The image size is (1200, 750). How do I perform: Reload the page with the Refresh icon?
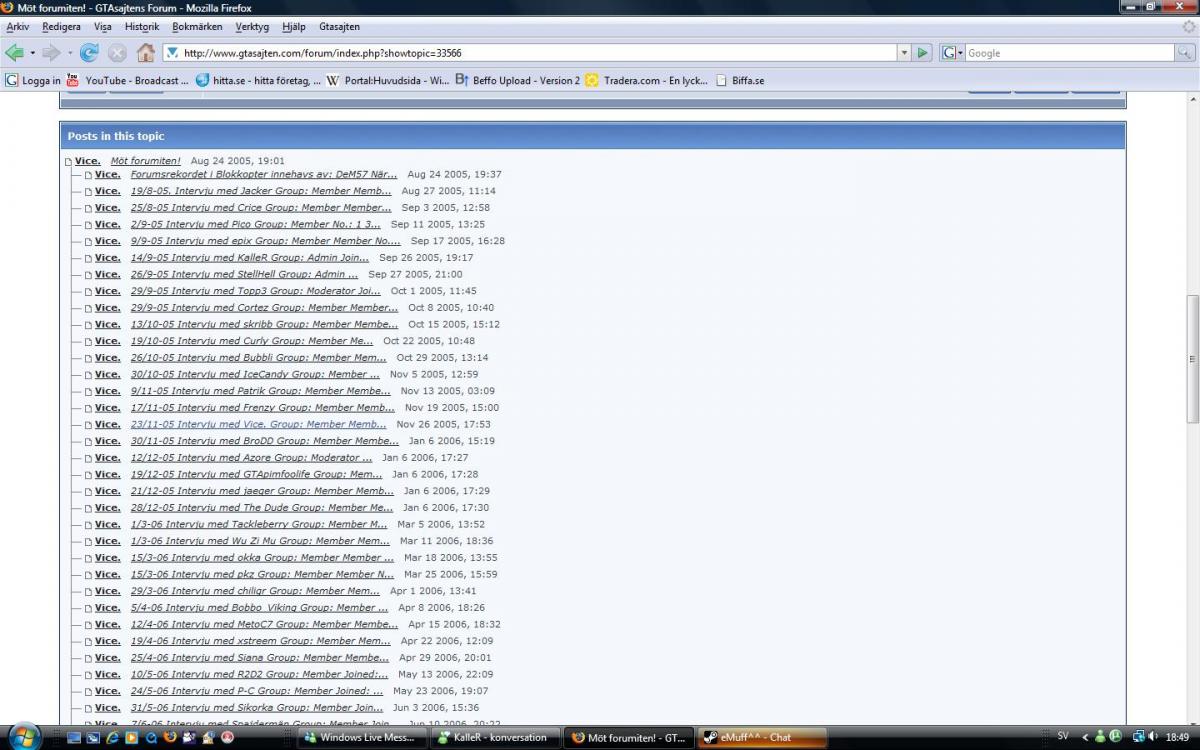(x=89, y=53)
